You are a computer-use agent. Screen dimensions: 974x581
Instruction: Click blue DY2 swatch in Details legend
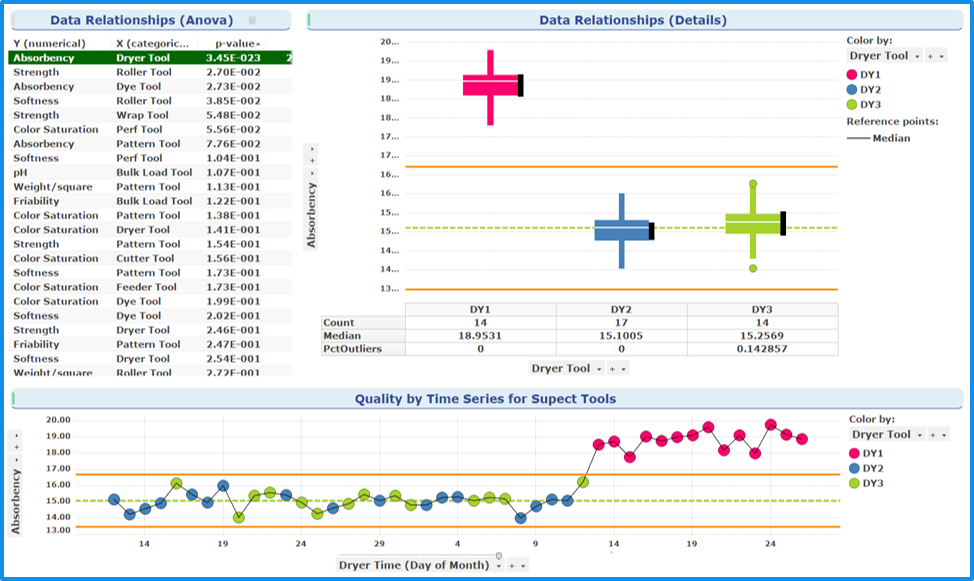852,89
